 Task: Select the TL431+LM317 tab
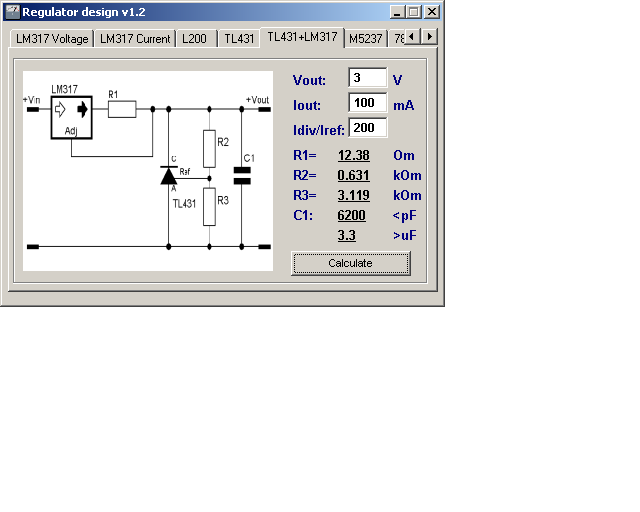click(x=302, y=38)
